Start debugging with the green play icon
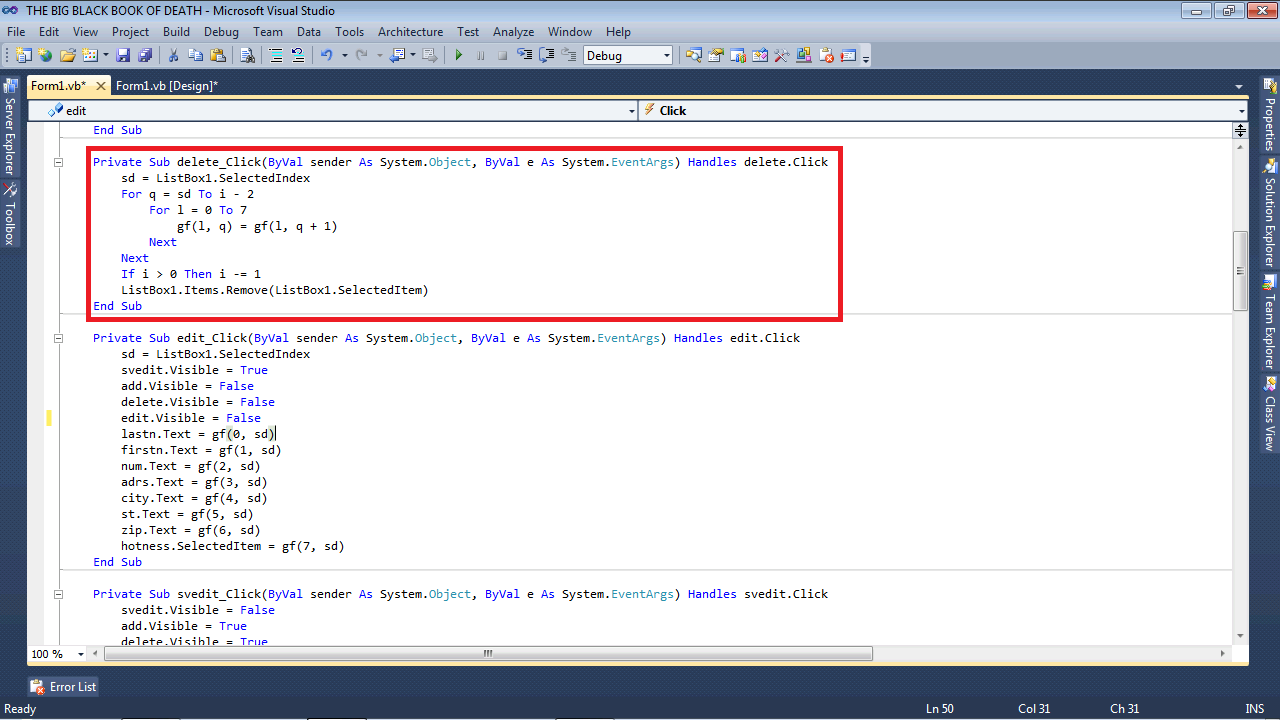This screenshot has height=720, width=1280. pos(459,55)
